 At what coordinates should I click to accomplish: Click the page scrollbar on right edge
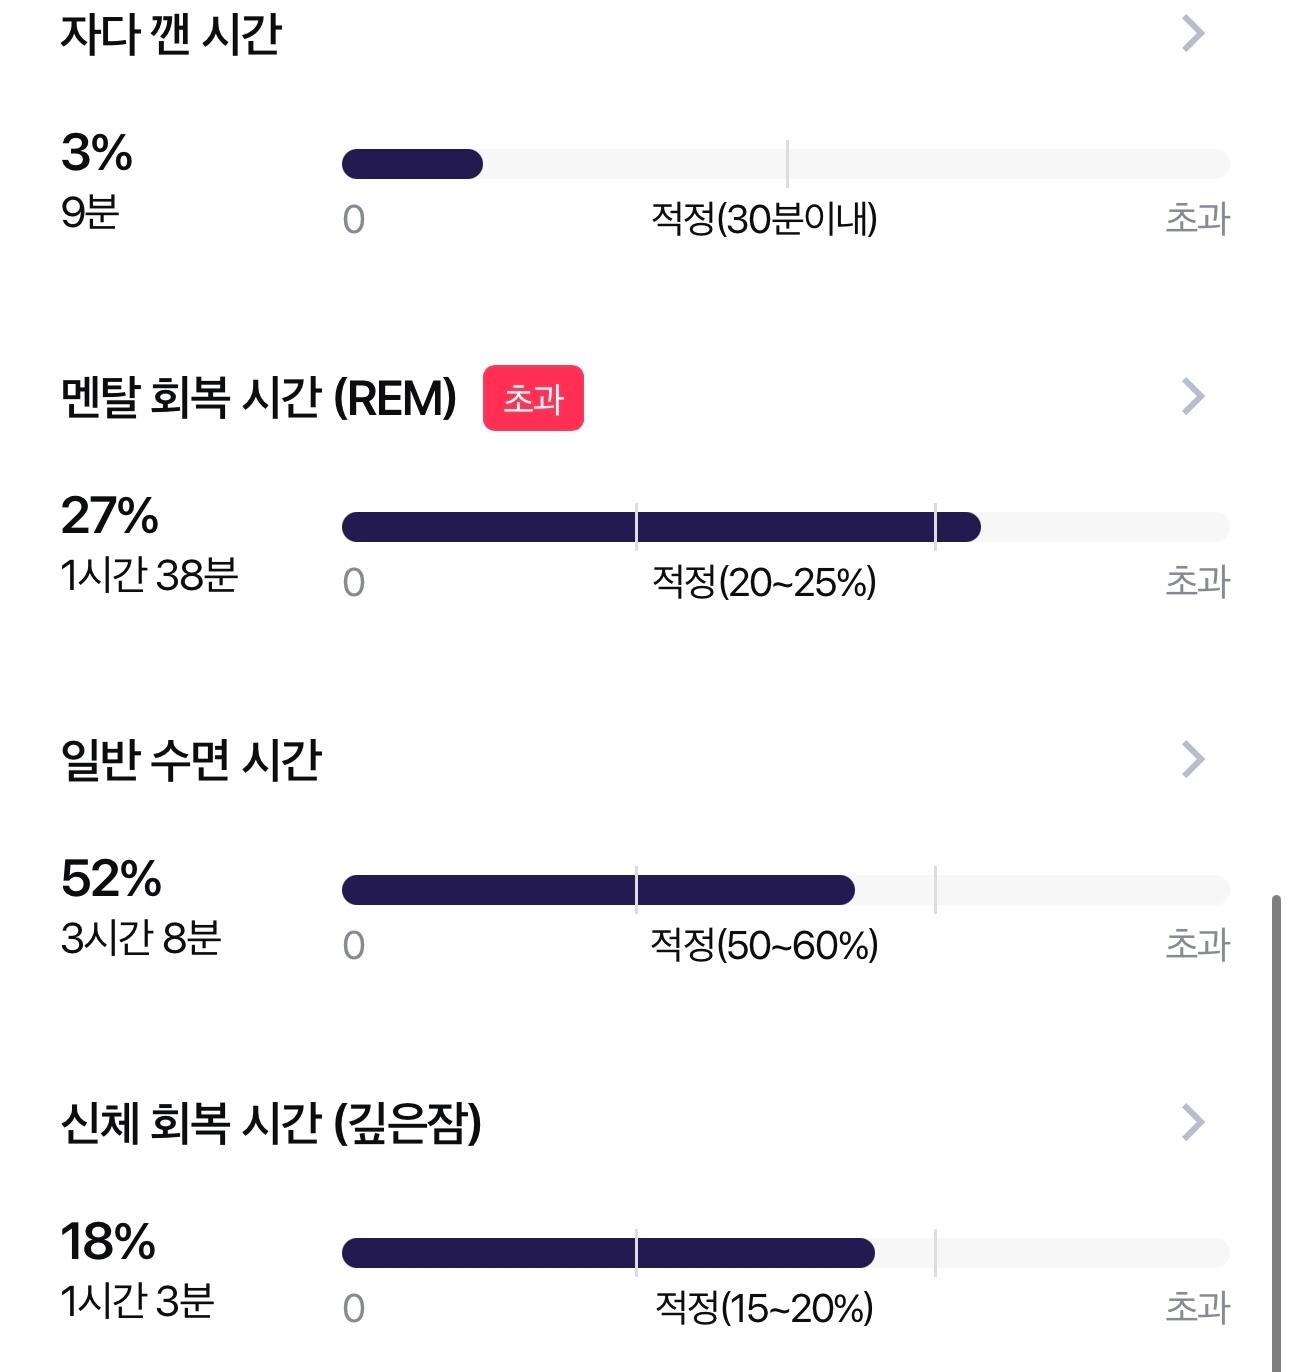[1276, 1134]
